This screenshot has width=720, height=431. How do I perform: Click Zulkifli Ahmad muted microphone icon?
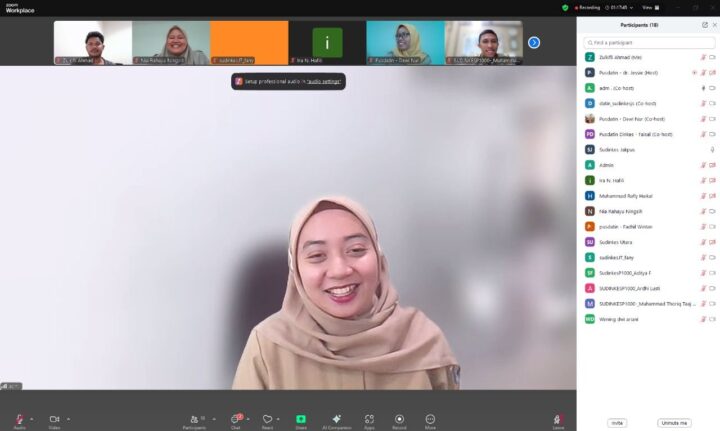point(703,57)
